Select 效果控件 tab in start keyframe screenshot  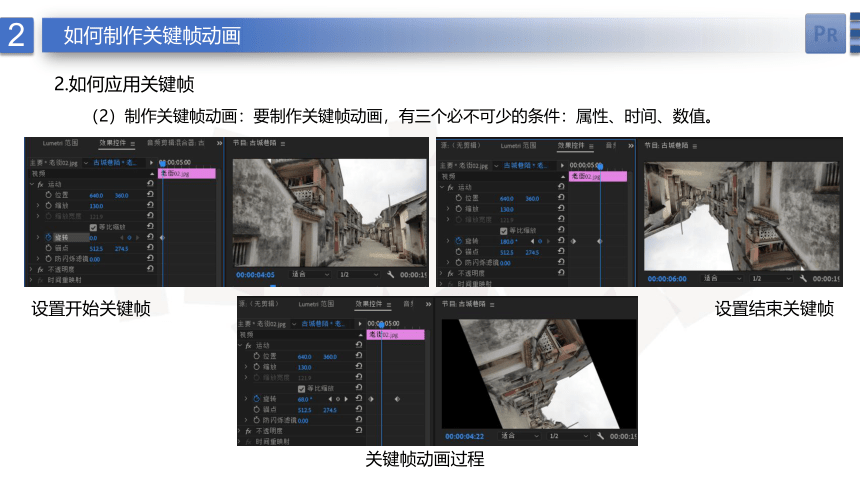112,143
